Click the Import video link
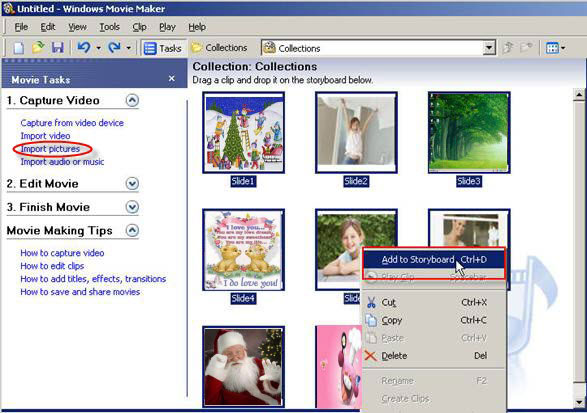Viewport: 587px width, 413px height. click(x=45, y=136)
